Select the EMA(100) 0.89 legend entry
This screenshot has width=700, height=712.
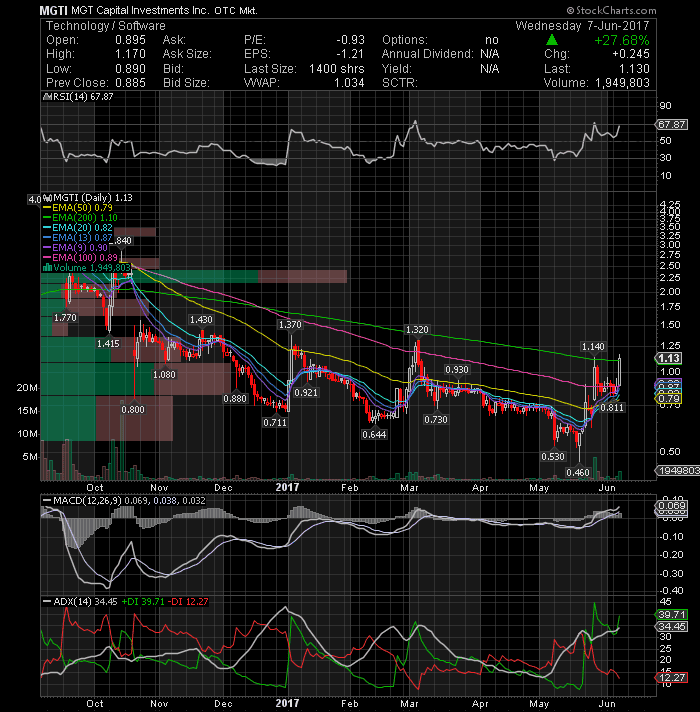click(x=80, y=257)
